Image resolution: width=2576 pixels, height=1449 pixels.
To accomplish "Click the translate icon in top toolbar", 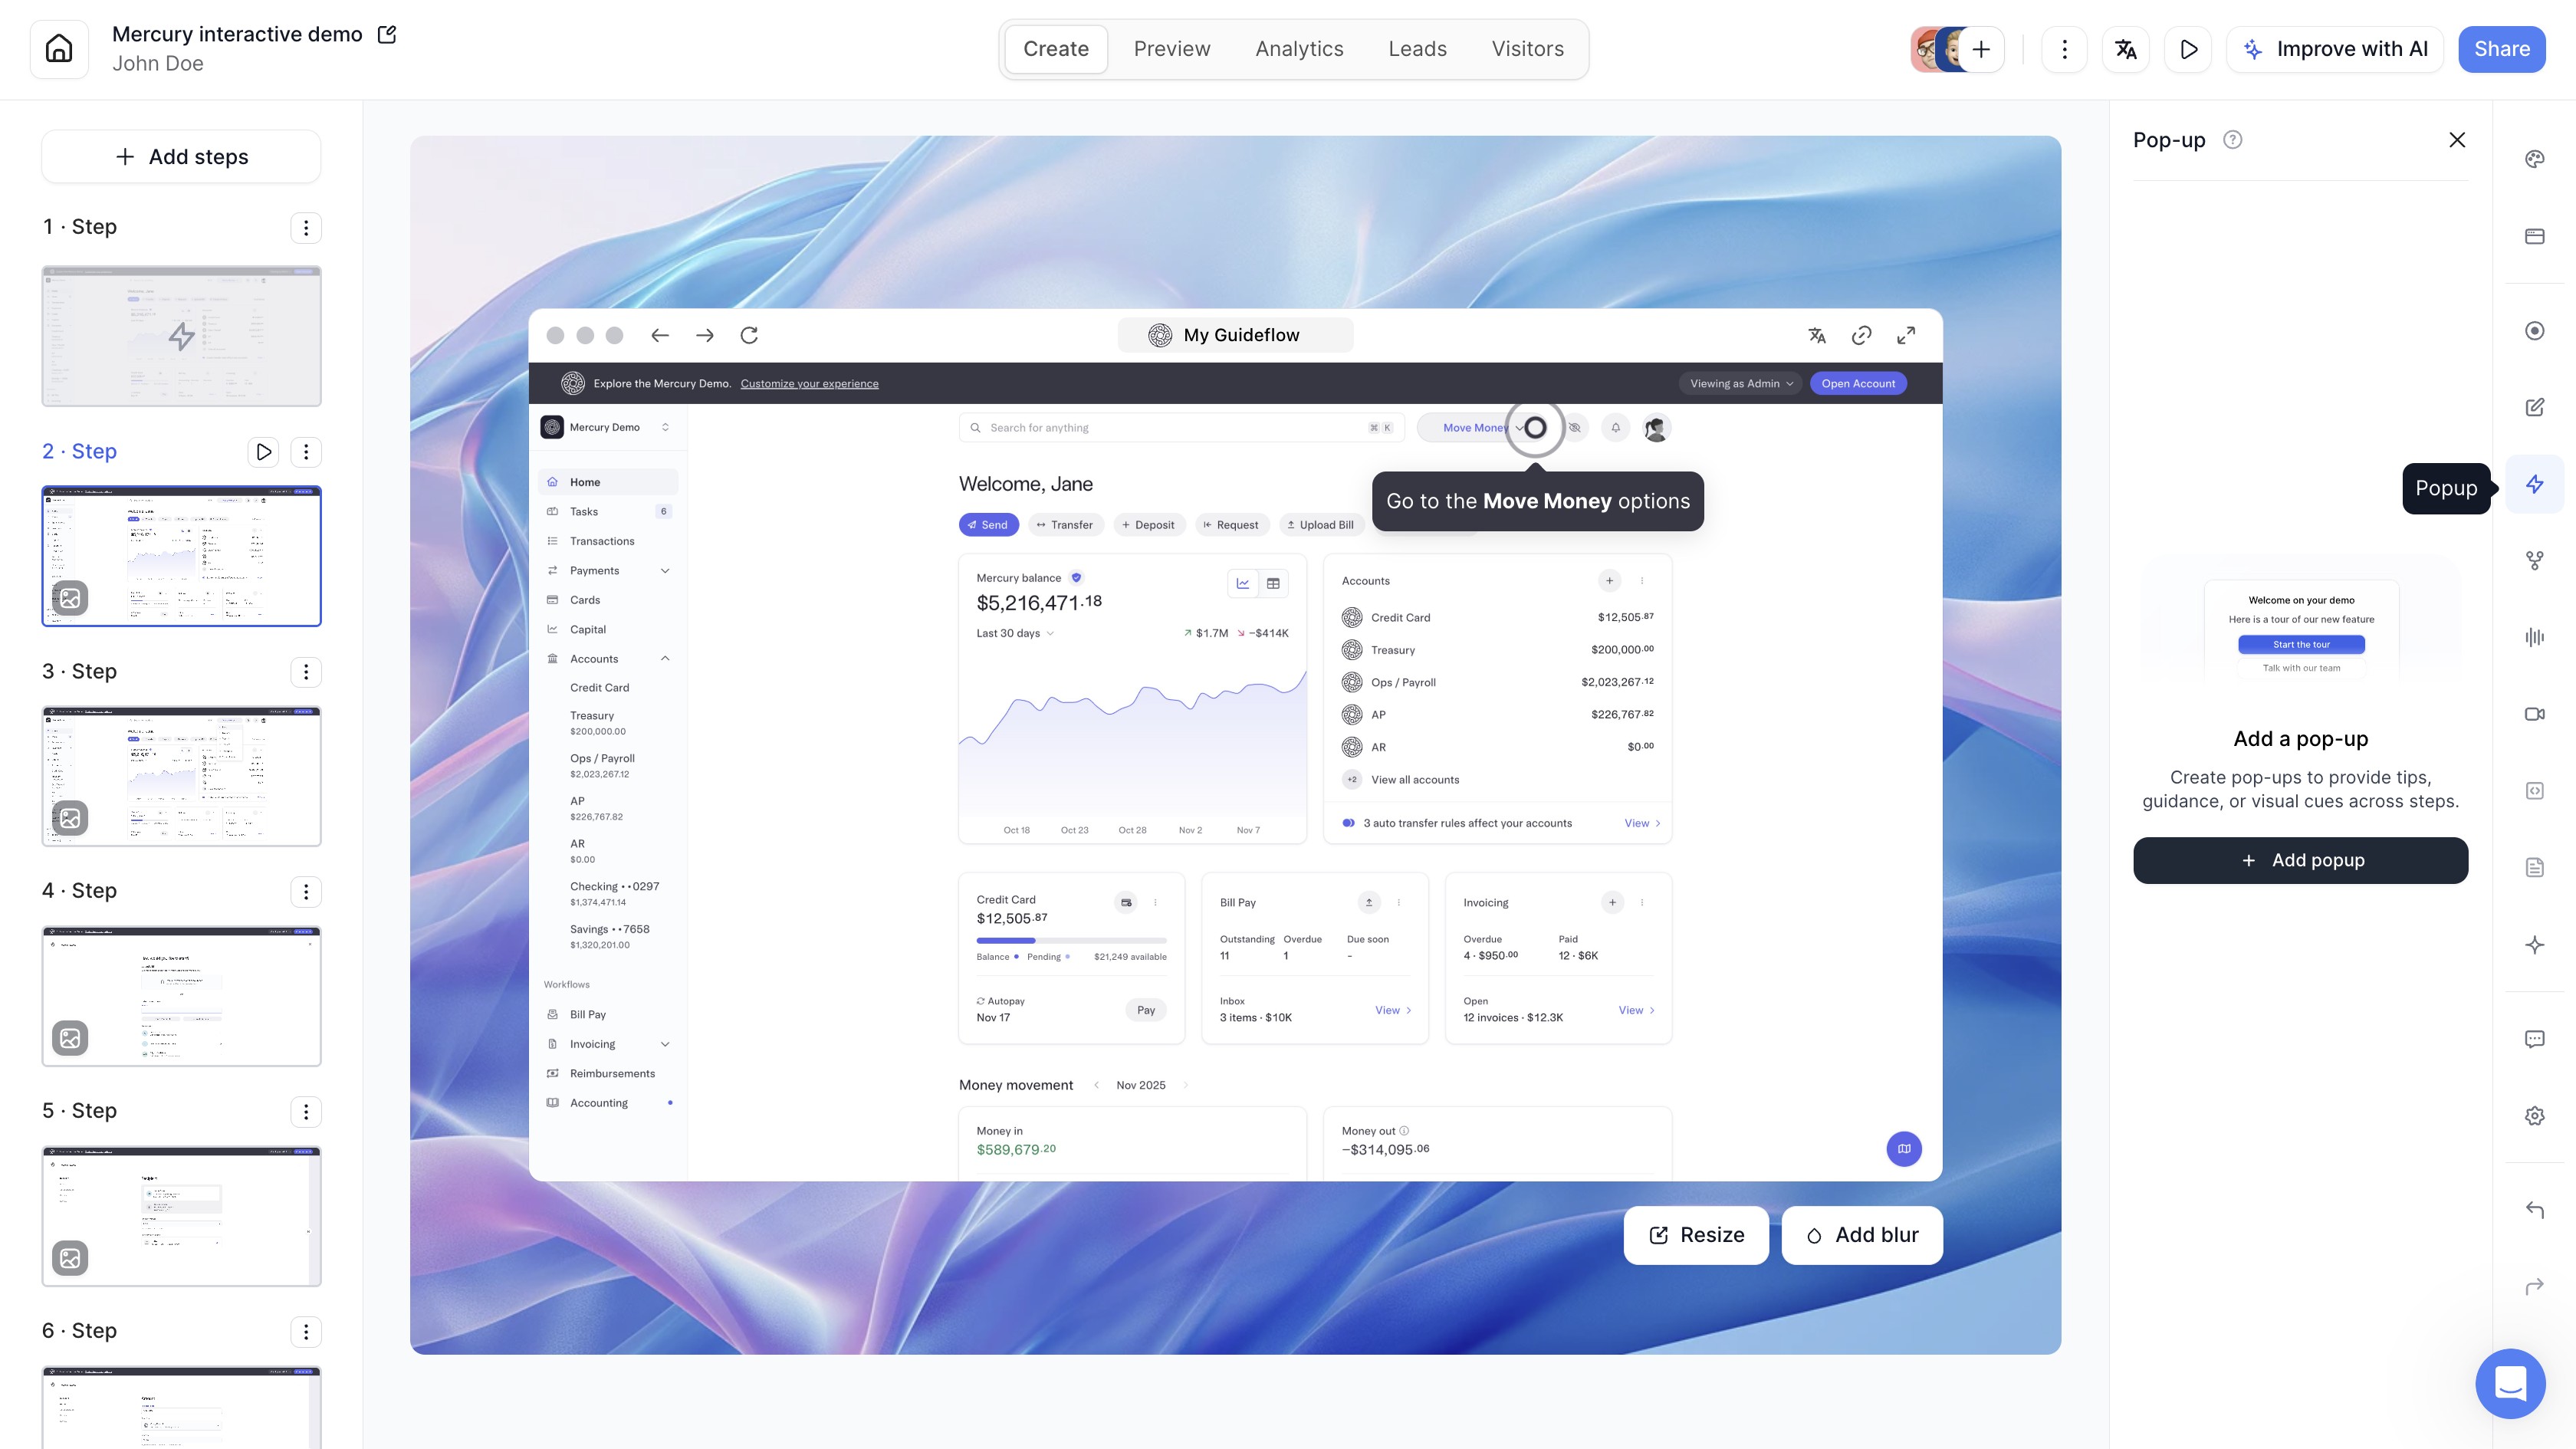I will (2126, 49).
